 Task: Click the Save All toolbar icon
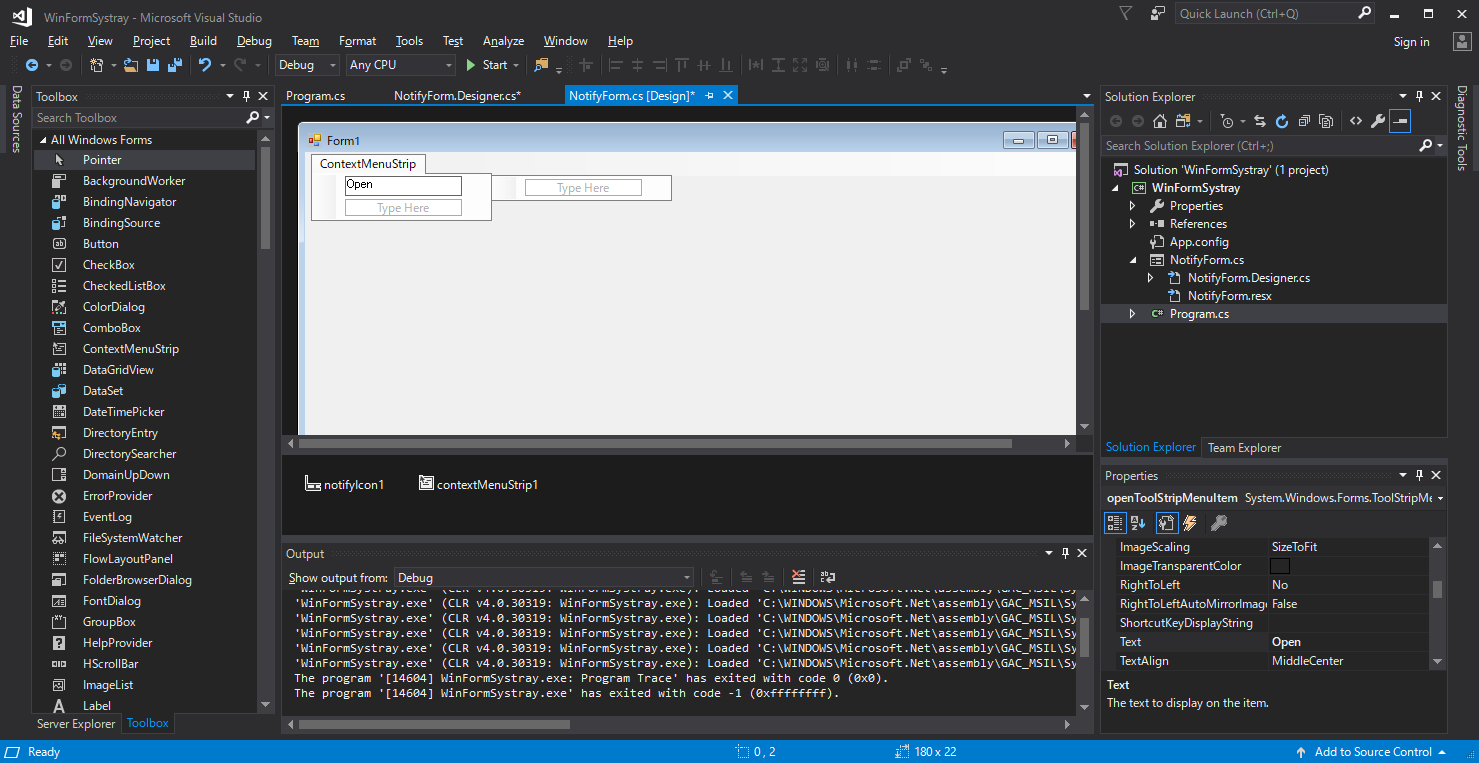click(175, 65)
